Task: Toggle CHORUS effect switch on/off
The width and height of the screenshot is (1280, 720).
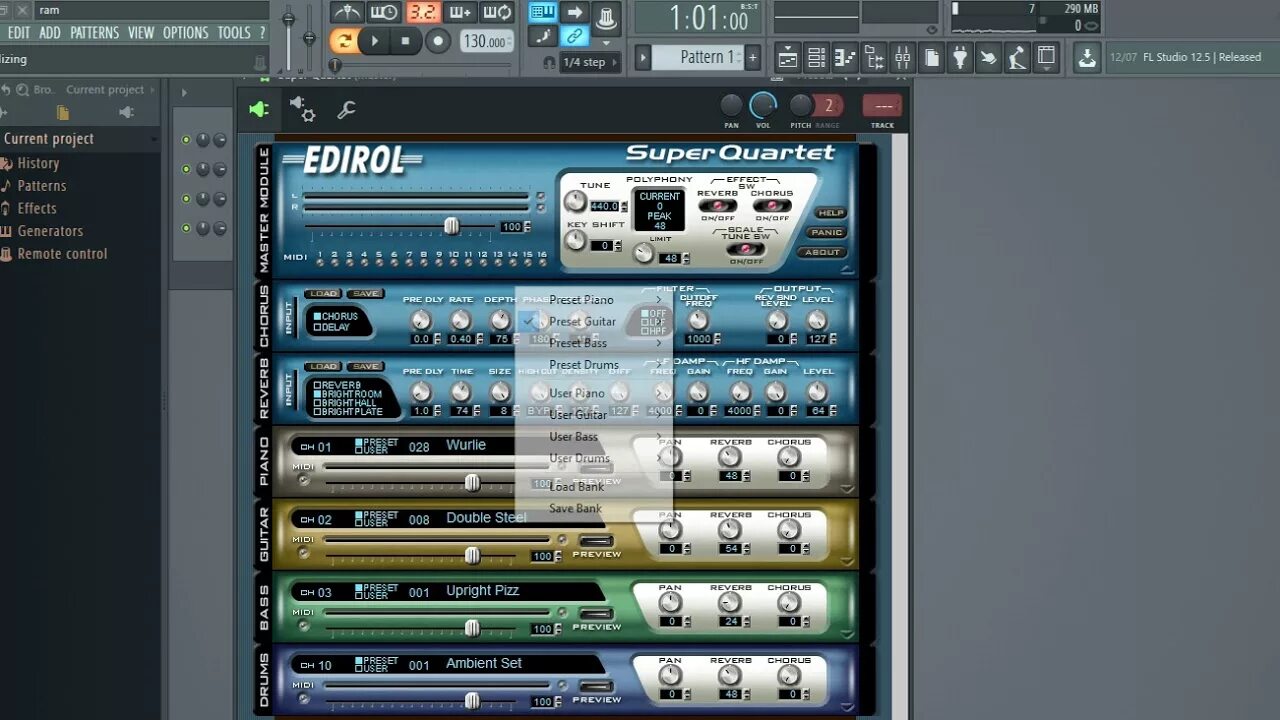Action: 771,206
